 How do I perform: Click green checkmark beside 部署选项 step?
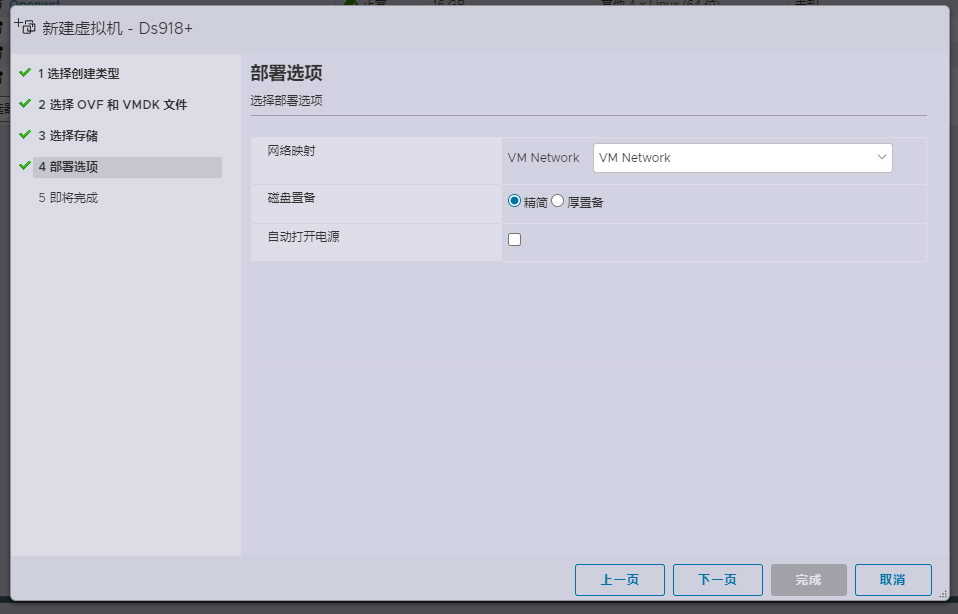click(25, 166)
